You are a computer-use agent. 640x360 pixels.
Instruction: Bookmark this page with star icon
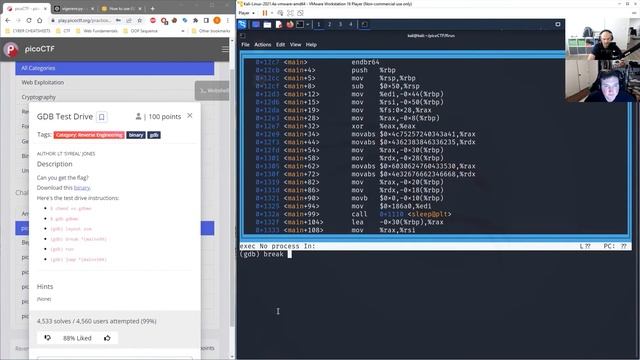point(140,20)
